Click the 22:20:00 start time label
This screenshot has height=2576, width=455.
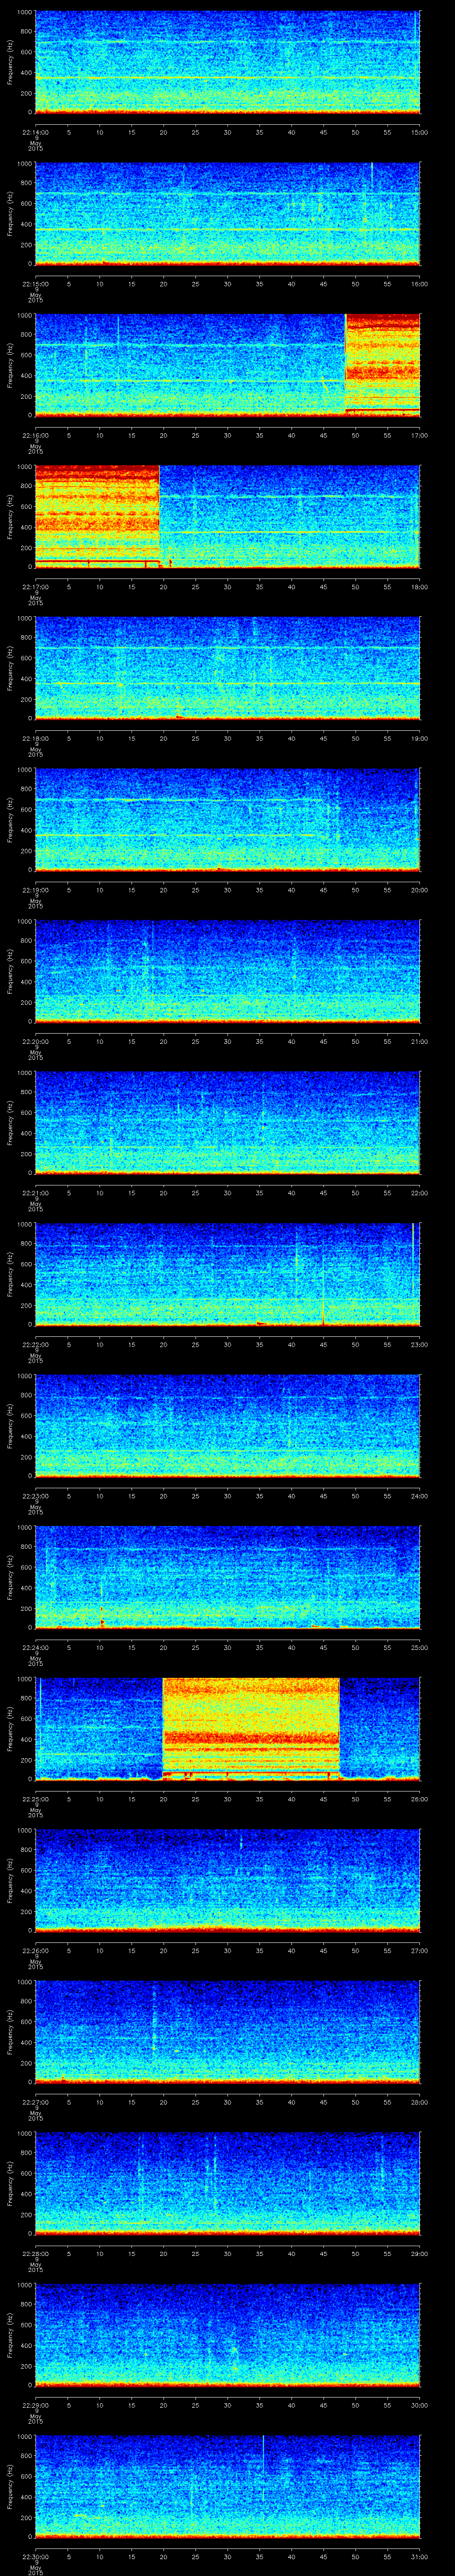[35, 1041]
